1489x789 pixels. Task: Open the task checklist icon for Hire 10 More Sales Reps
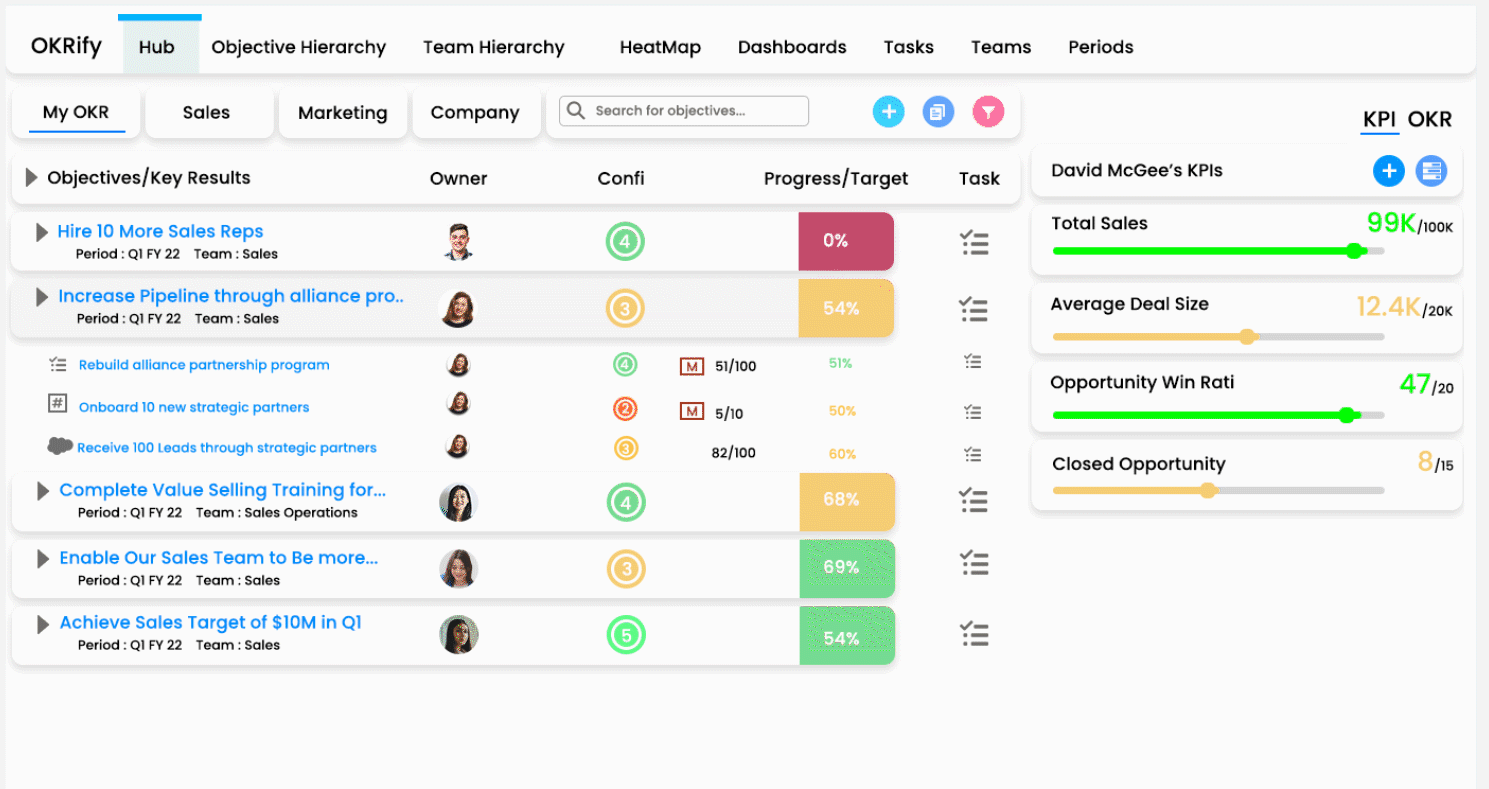(975, 242)
